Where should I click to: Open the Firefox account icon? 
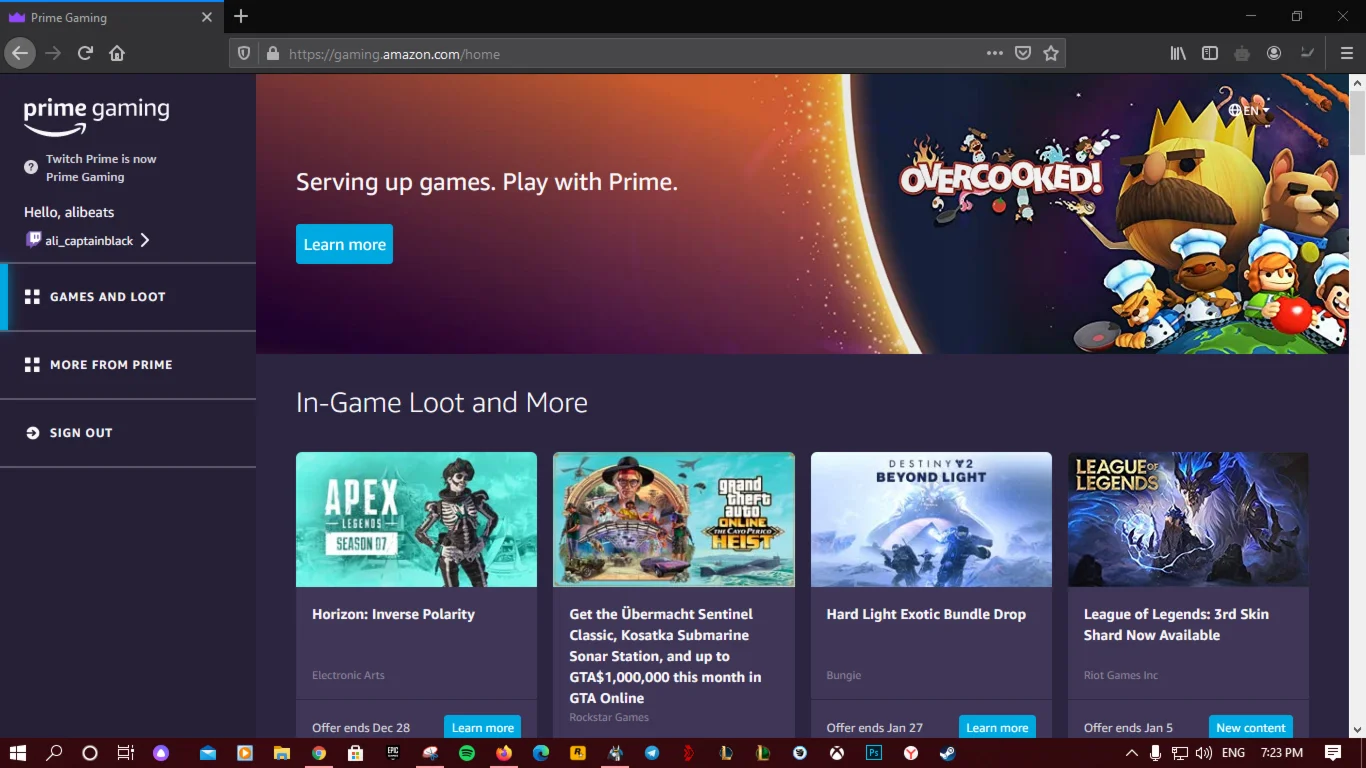click(1274, 53)
